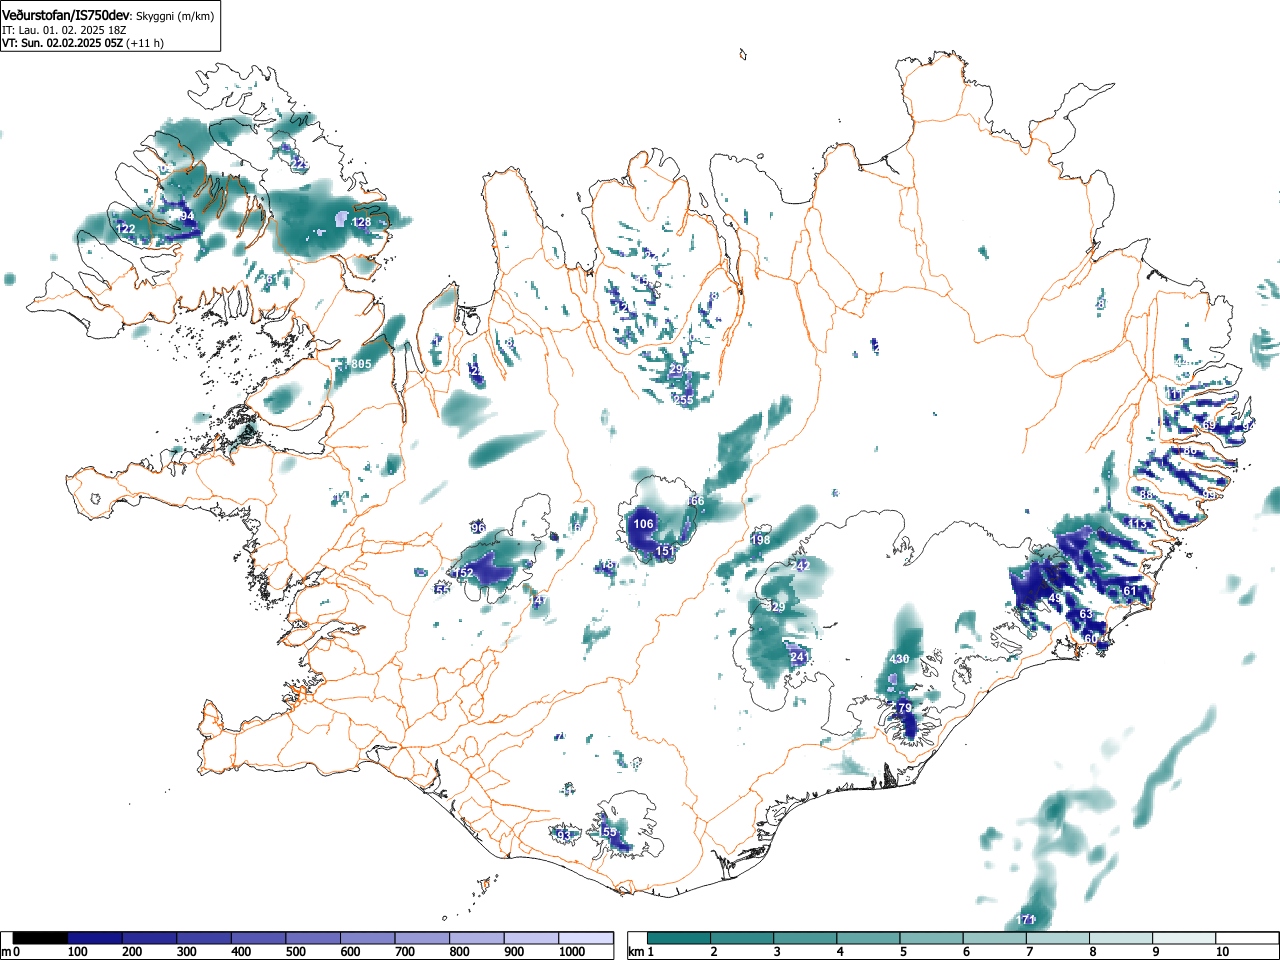Click the 100–200 m dark navy legend swatch
Viewport: 1280px width, 960px height.
click(x=95, y=938)
